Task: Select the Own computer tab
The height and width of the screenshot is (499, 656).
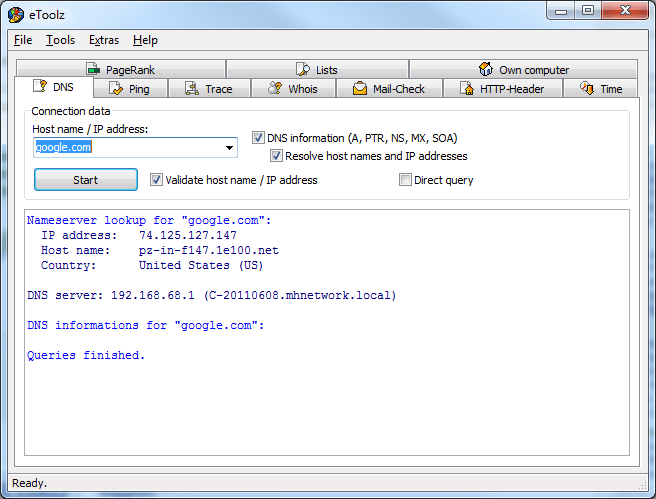Action: (x=523, y=69)
